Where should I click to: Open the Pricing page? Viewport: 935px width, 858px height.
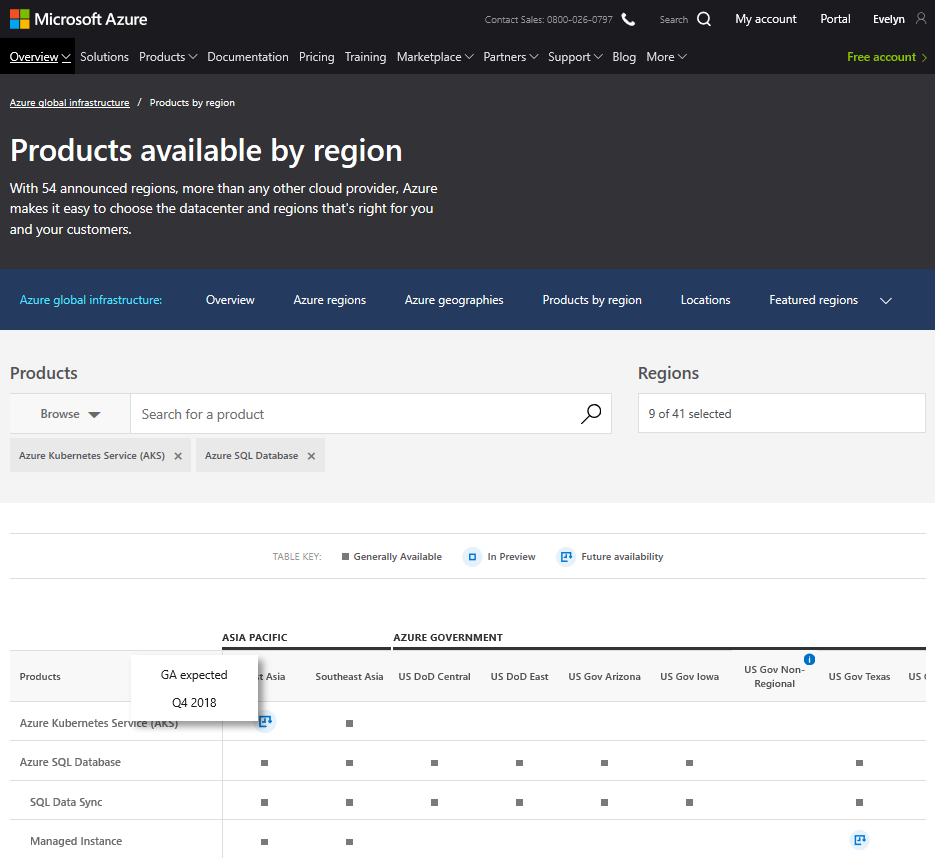coord(317,57)
